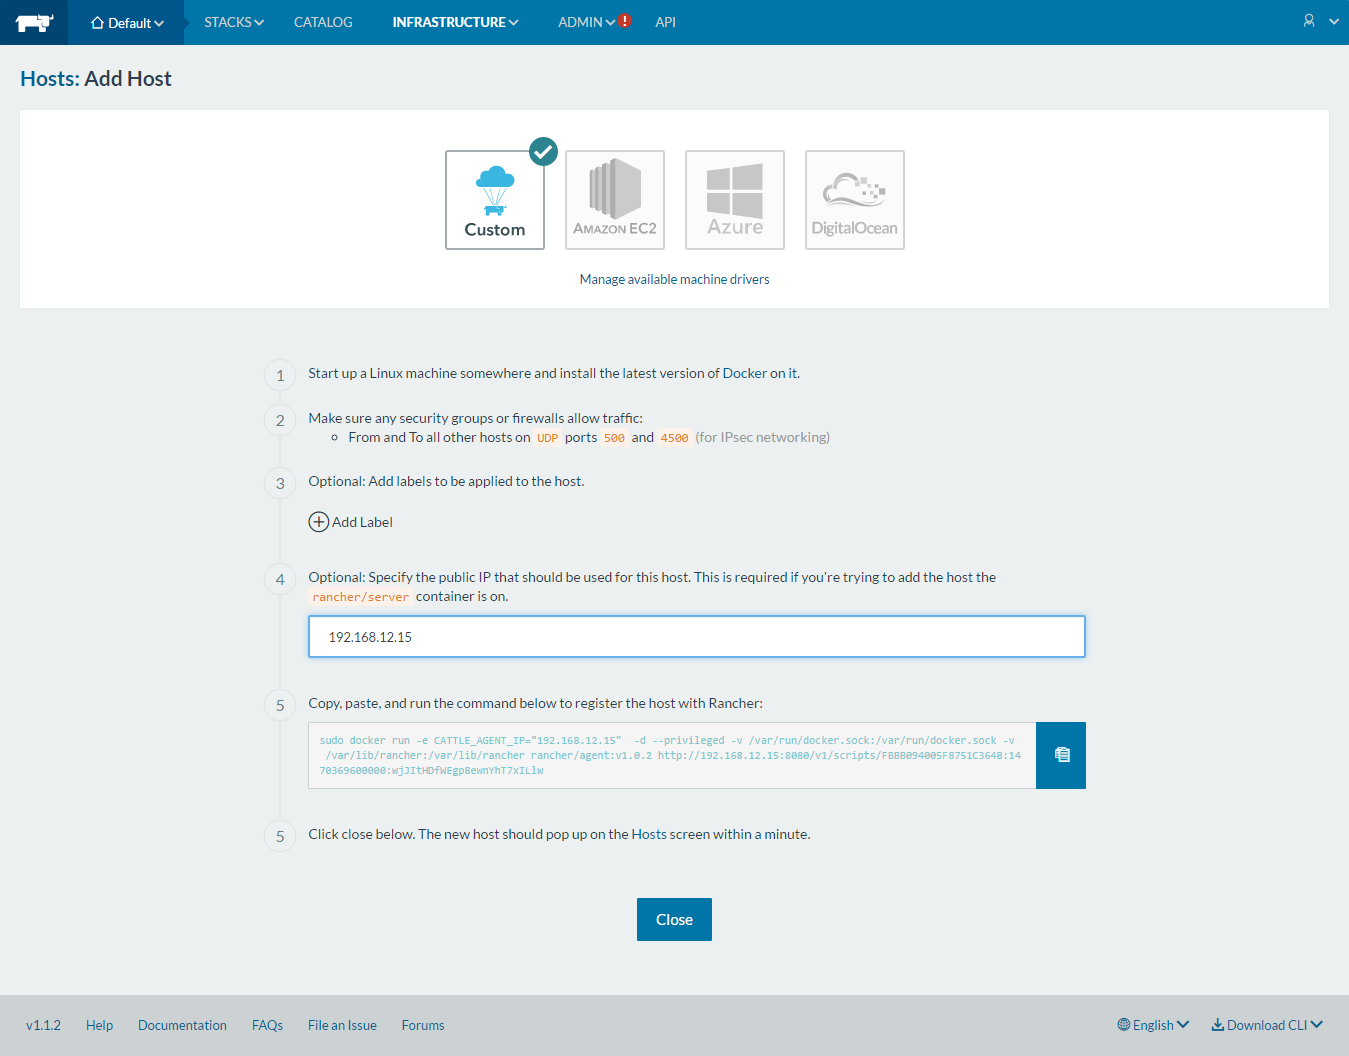Screen dimensions: 1349x1056
Task: Expand the INFRASTRUCTURE menu
Action: click(455, 22)
